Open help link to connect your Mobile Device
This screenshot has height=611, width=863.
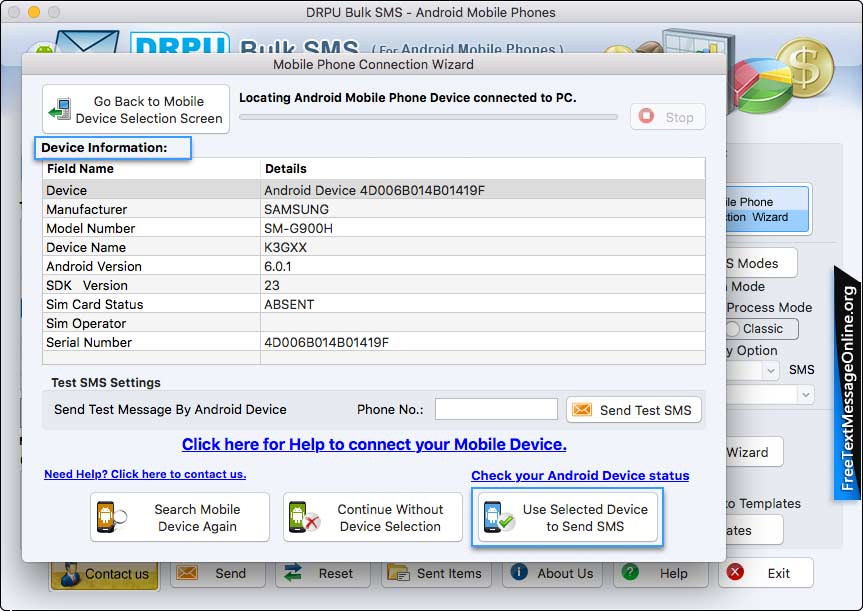coord(374,444)
